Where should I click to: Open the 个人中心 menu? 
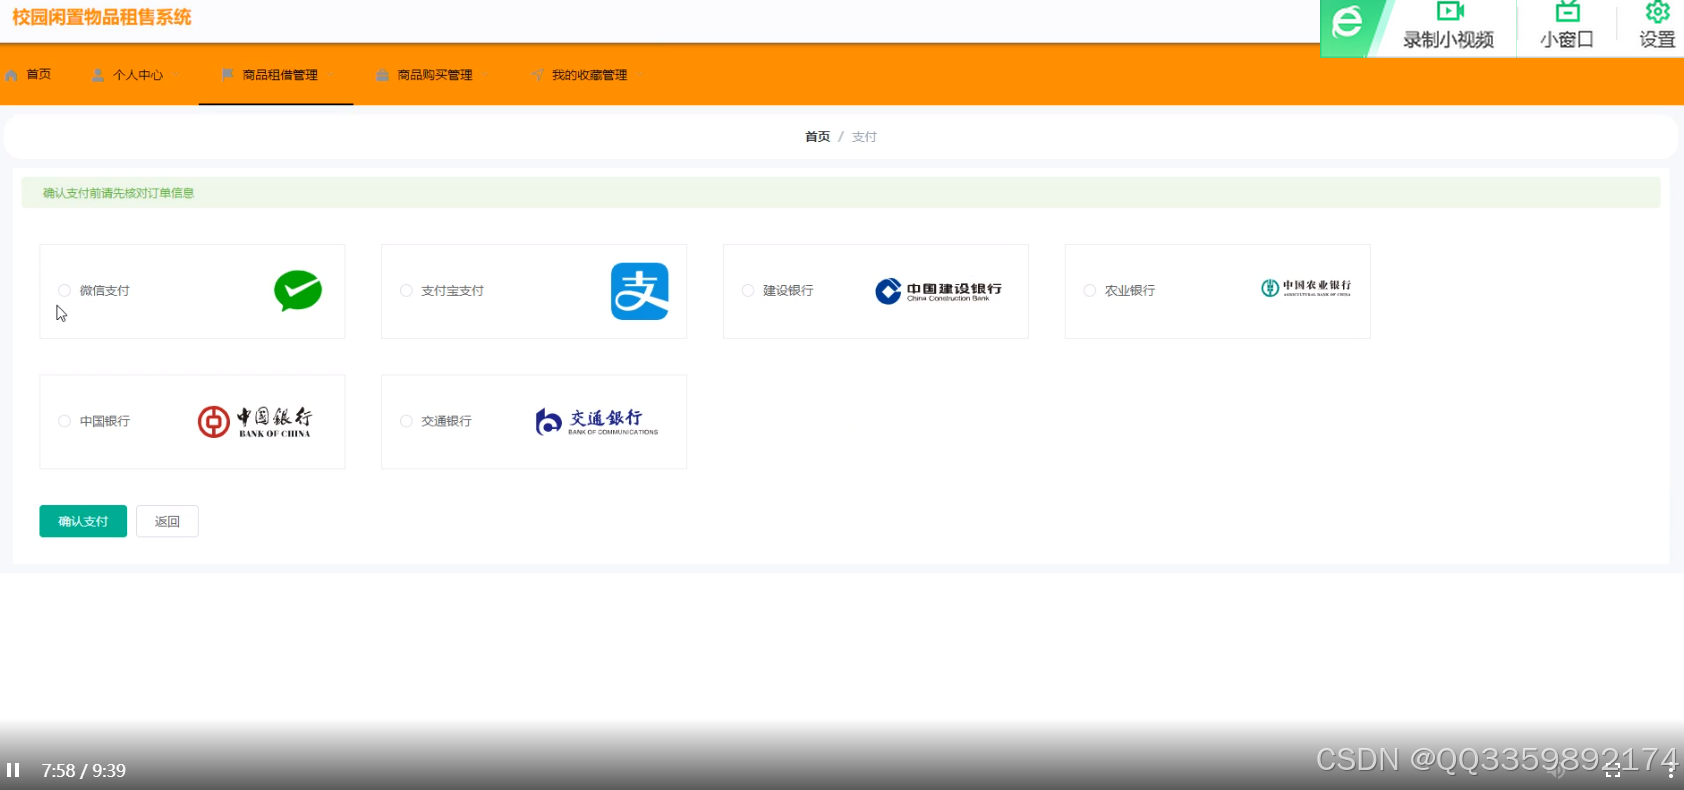pos(138,75)
